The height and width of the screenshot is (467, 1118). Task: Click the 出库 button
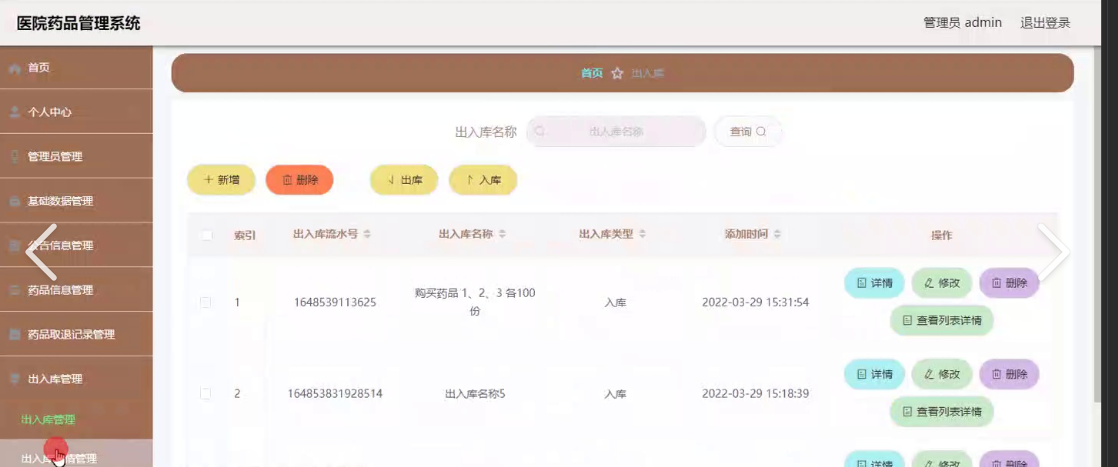tap(404, 180)
